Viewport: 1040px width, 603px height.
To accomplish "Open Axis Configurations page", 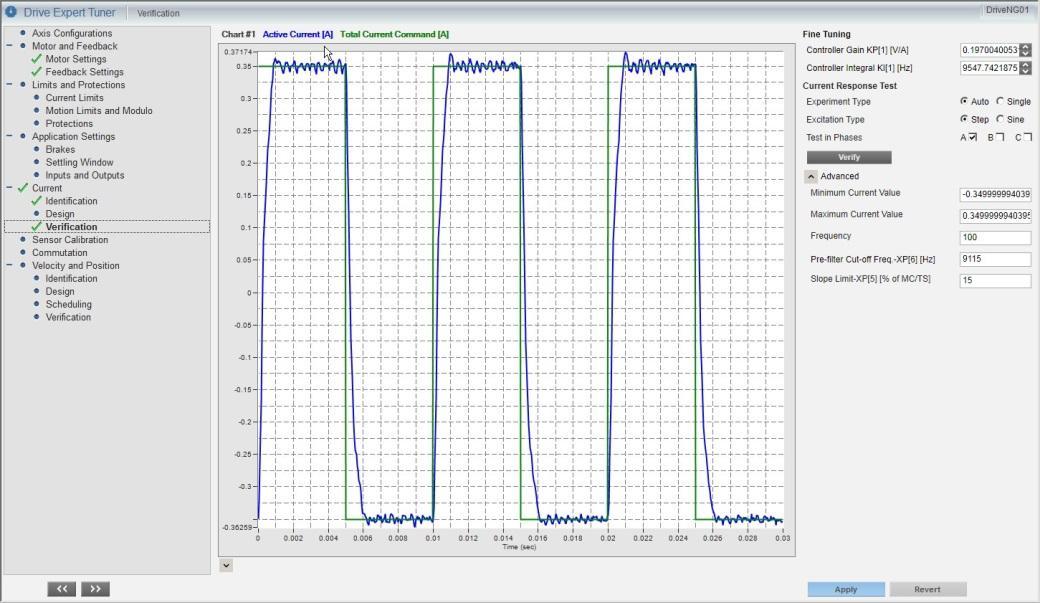I will coord(72,33).
